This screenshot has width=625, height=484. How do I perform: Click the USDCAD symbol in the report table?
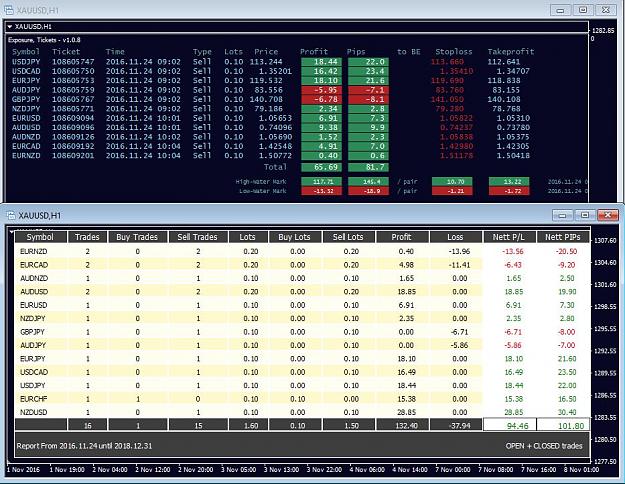coord(34,372)
